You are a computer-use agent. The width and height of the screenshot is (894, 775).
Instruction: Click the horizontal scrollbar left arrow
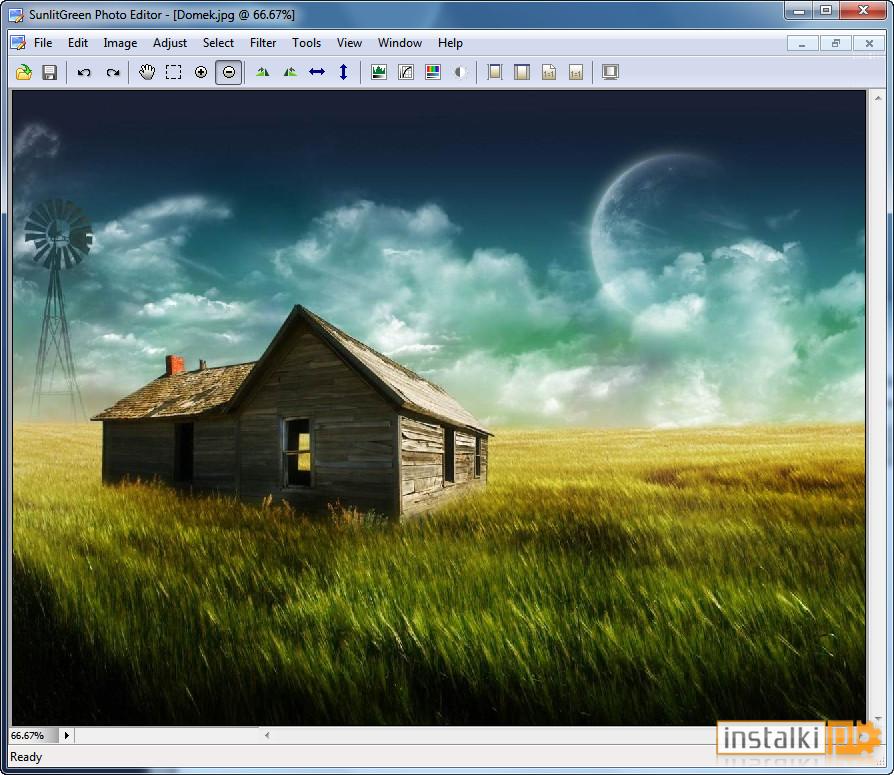(x=267, y=735)
